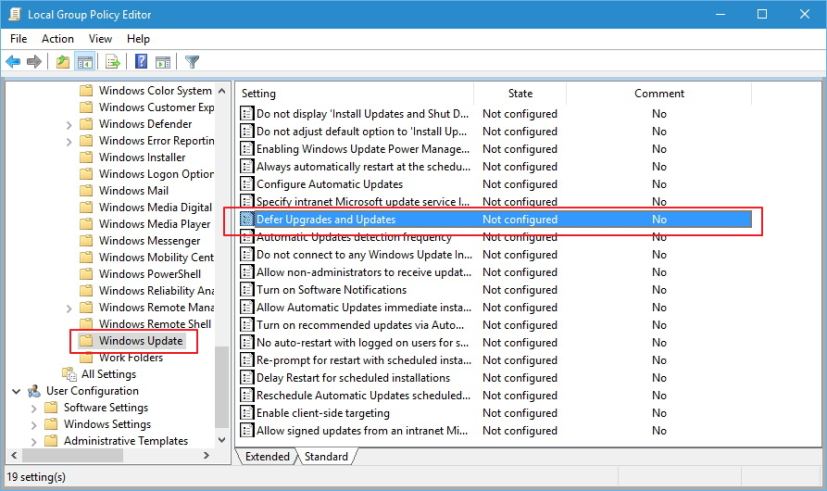827x491 pixels.
Task: Click tree horizontal scrollbar left arrow
Action: (x=14, y=455)
